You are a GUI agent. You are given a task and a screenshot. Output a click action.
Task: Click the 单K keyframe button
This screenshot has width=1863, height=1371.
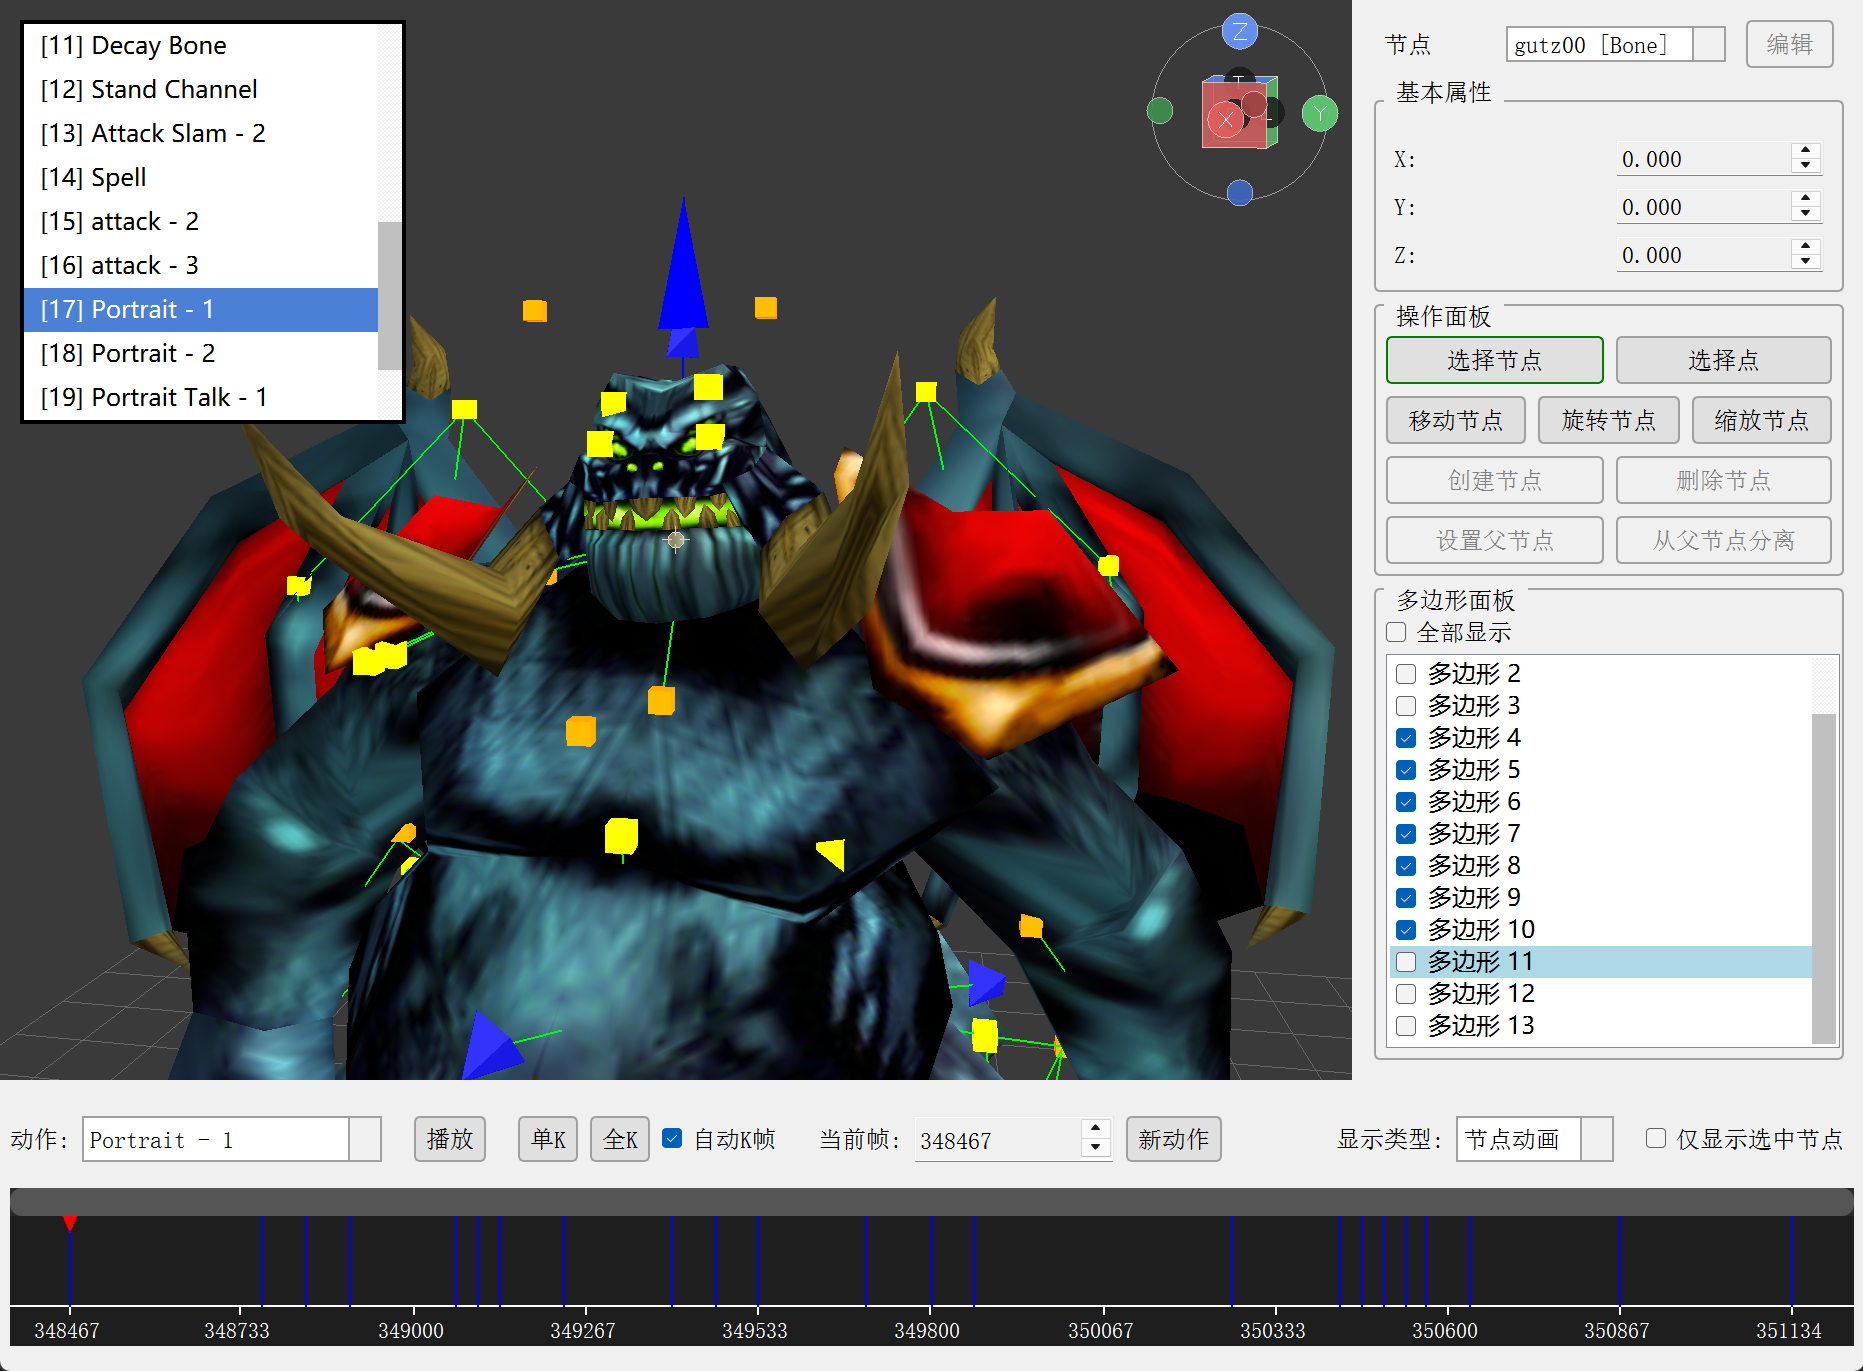(548, 1139)
